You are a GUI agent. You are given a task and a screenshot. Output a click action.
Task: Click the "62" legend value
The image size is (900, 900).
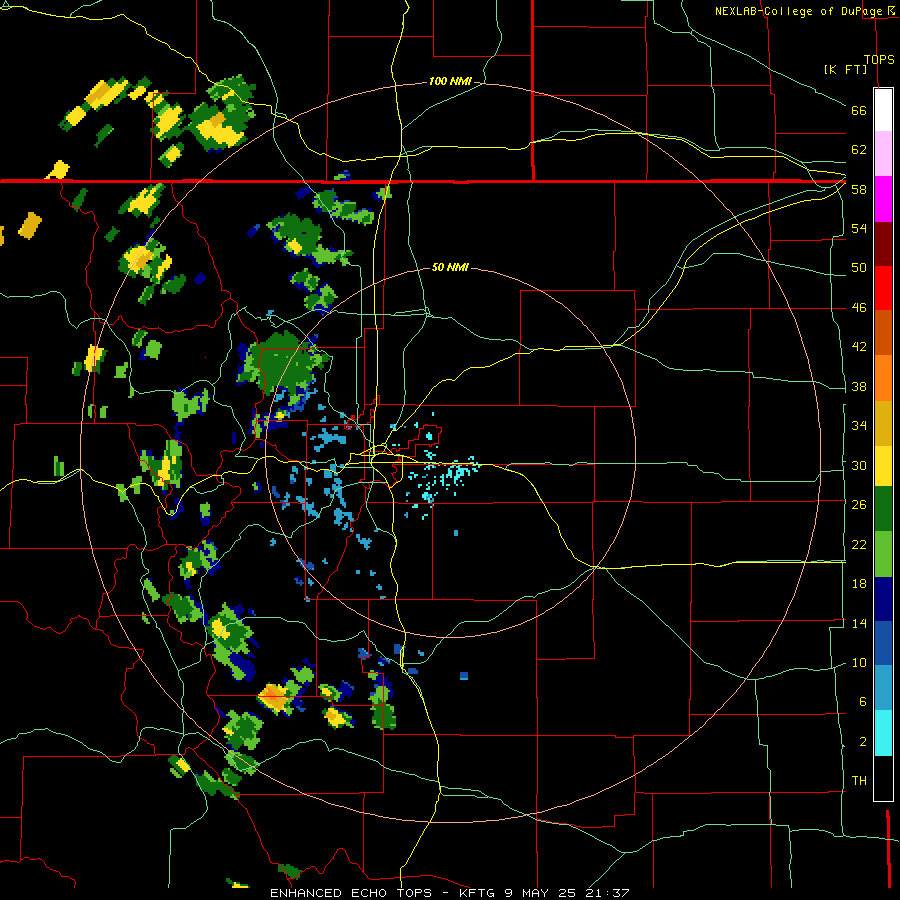[x=859, y=150]
